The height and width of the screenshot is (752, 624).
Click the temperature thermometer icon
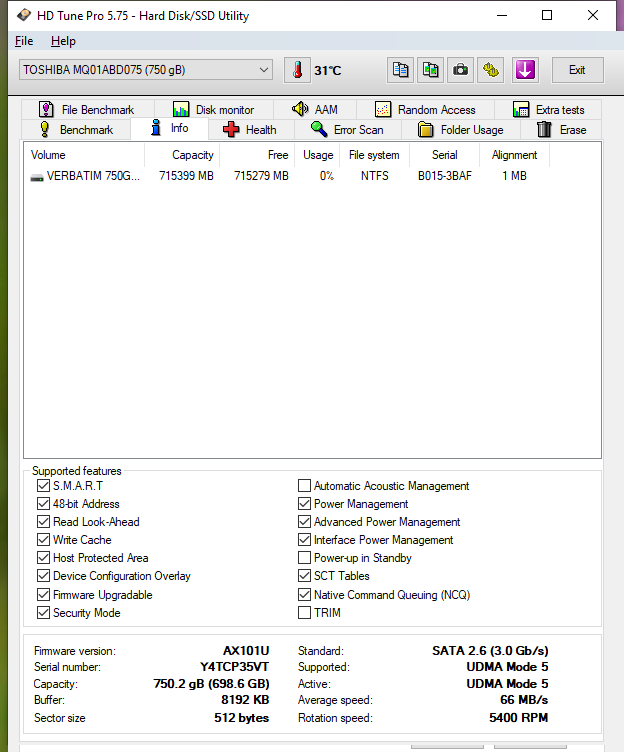(x=297, y=70)
